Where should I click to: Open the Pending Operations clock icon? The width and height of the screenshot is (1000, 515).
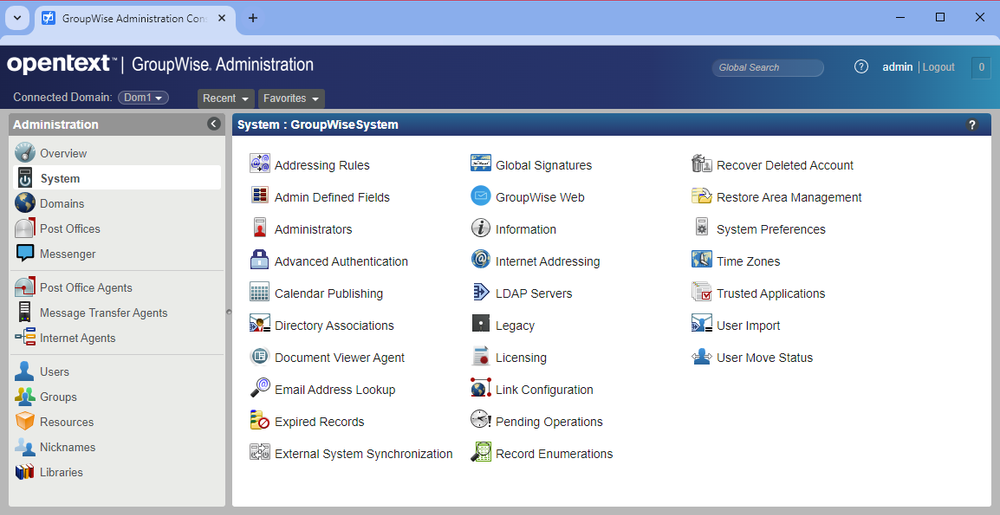coord(481,420)
